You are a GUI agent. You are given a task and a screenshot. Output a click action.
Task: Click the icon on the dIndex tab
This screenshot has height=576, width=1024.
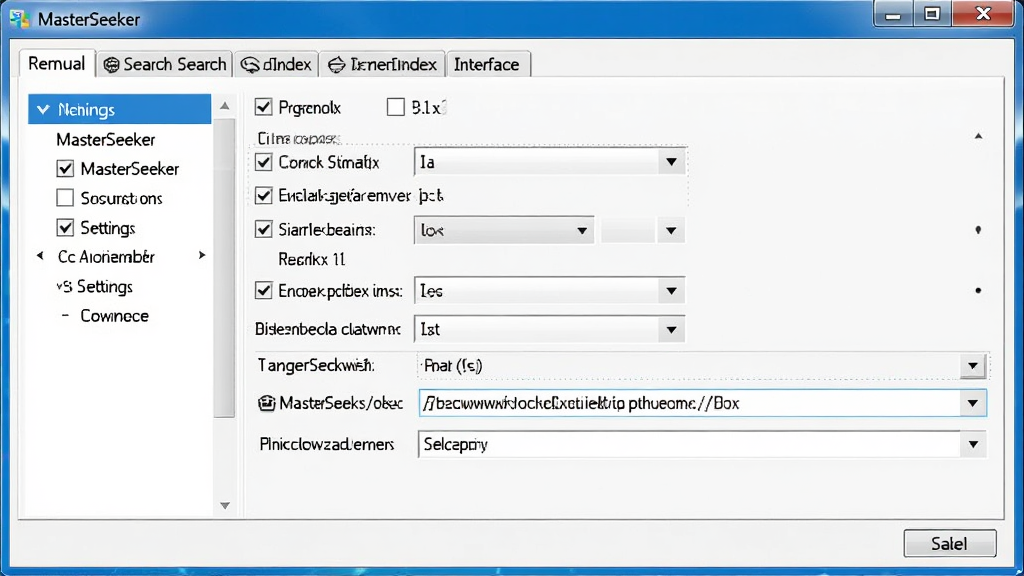(x=250, y=65)
